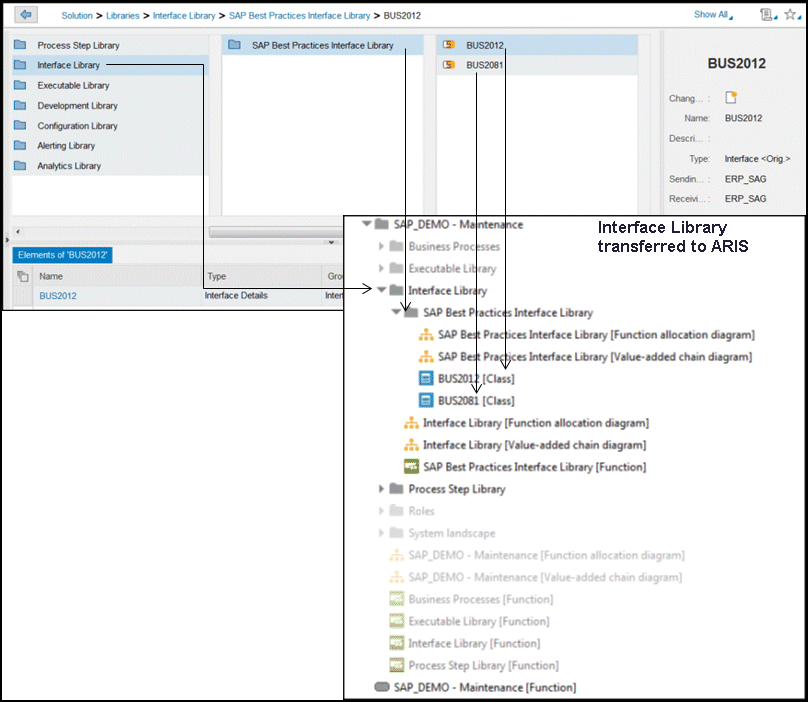Click the BUS2012 class icon
Image resolution: width=808 pixels, height=702 pixels.
(426, 378)
